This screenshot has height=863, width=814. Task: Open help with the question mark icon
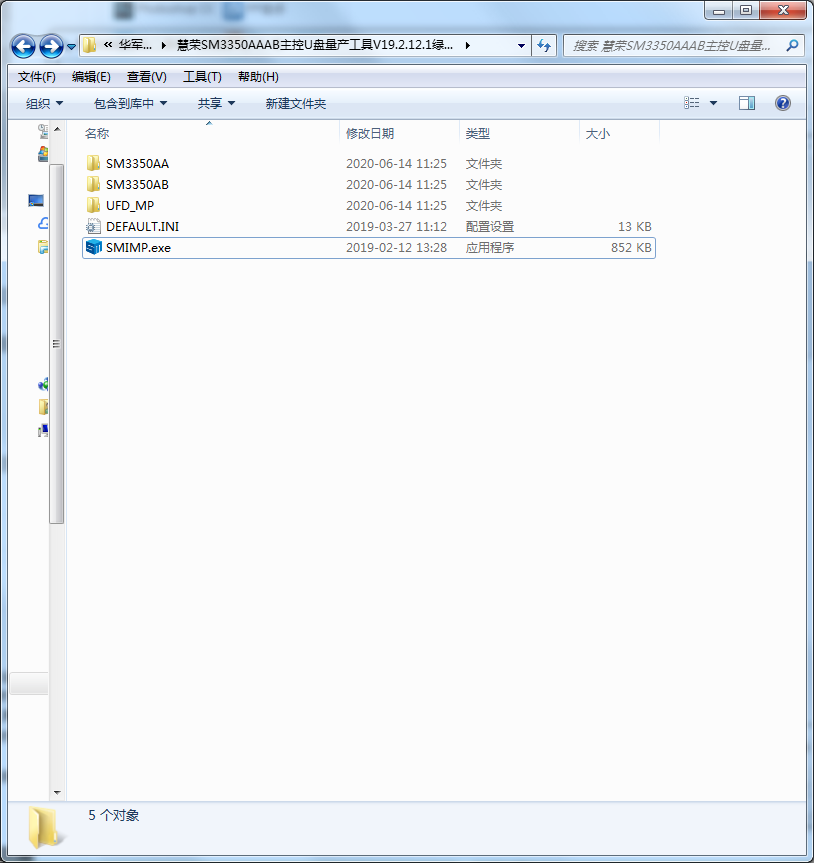tap(783, 103)
